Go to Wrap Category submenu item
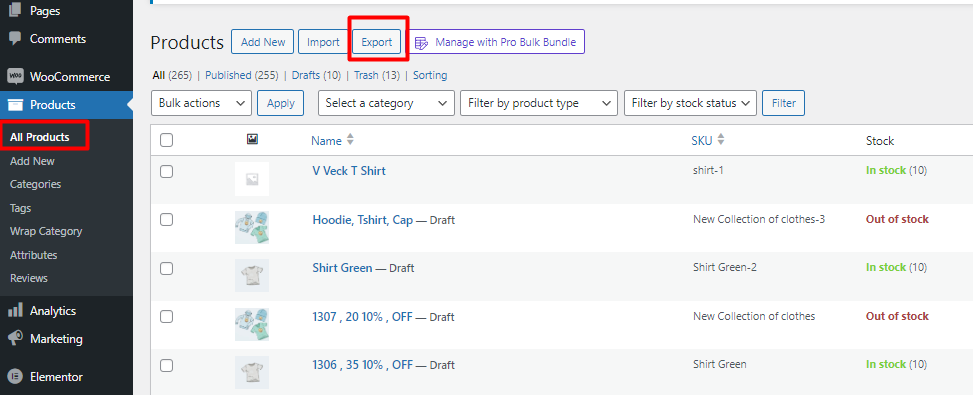 point(46,231)
